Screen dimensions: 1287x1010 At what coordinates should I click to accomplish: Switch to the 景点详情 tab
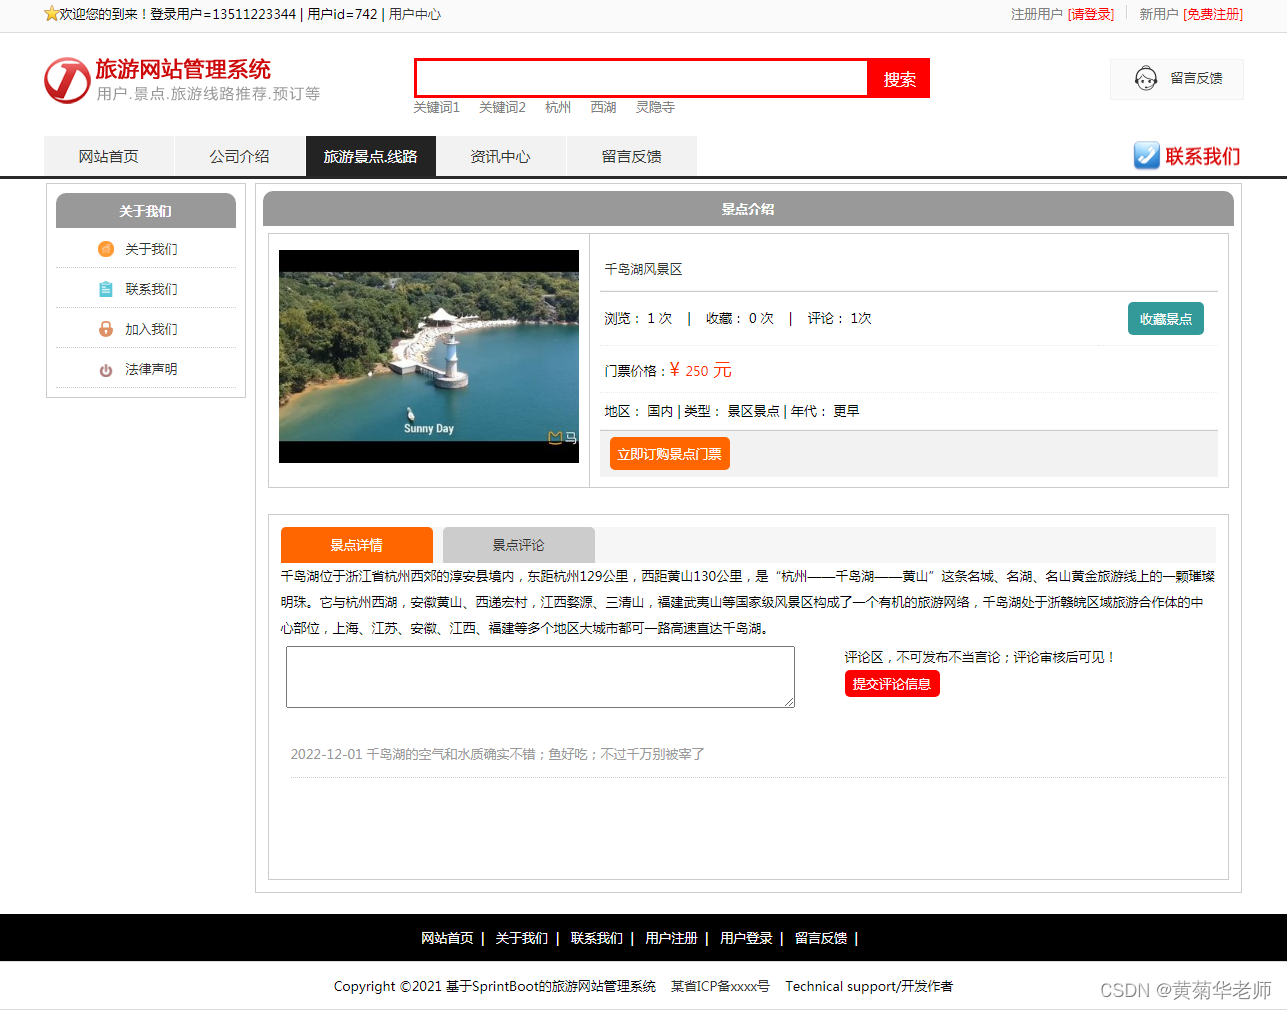pyautogui.click(x=357, y=545)
